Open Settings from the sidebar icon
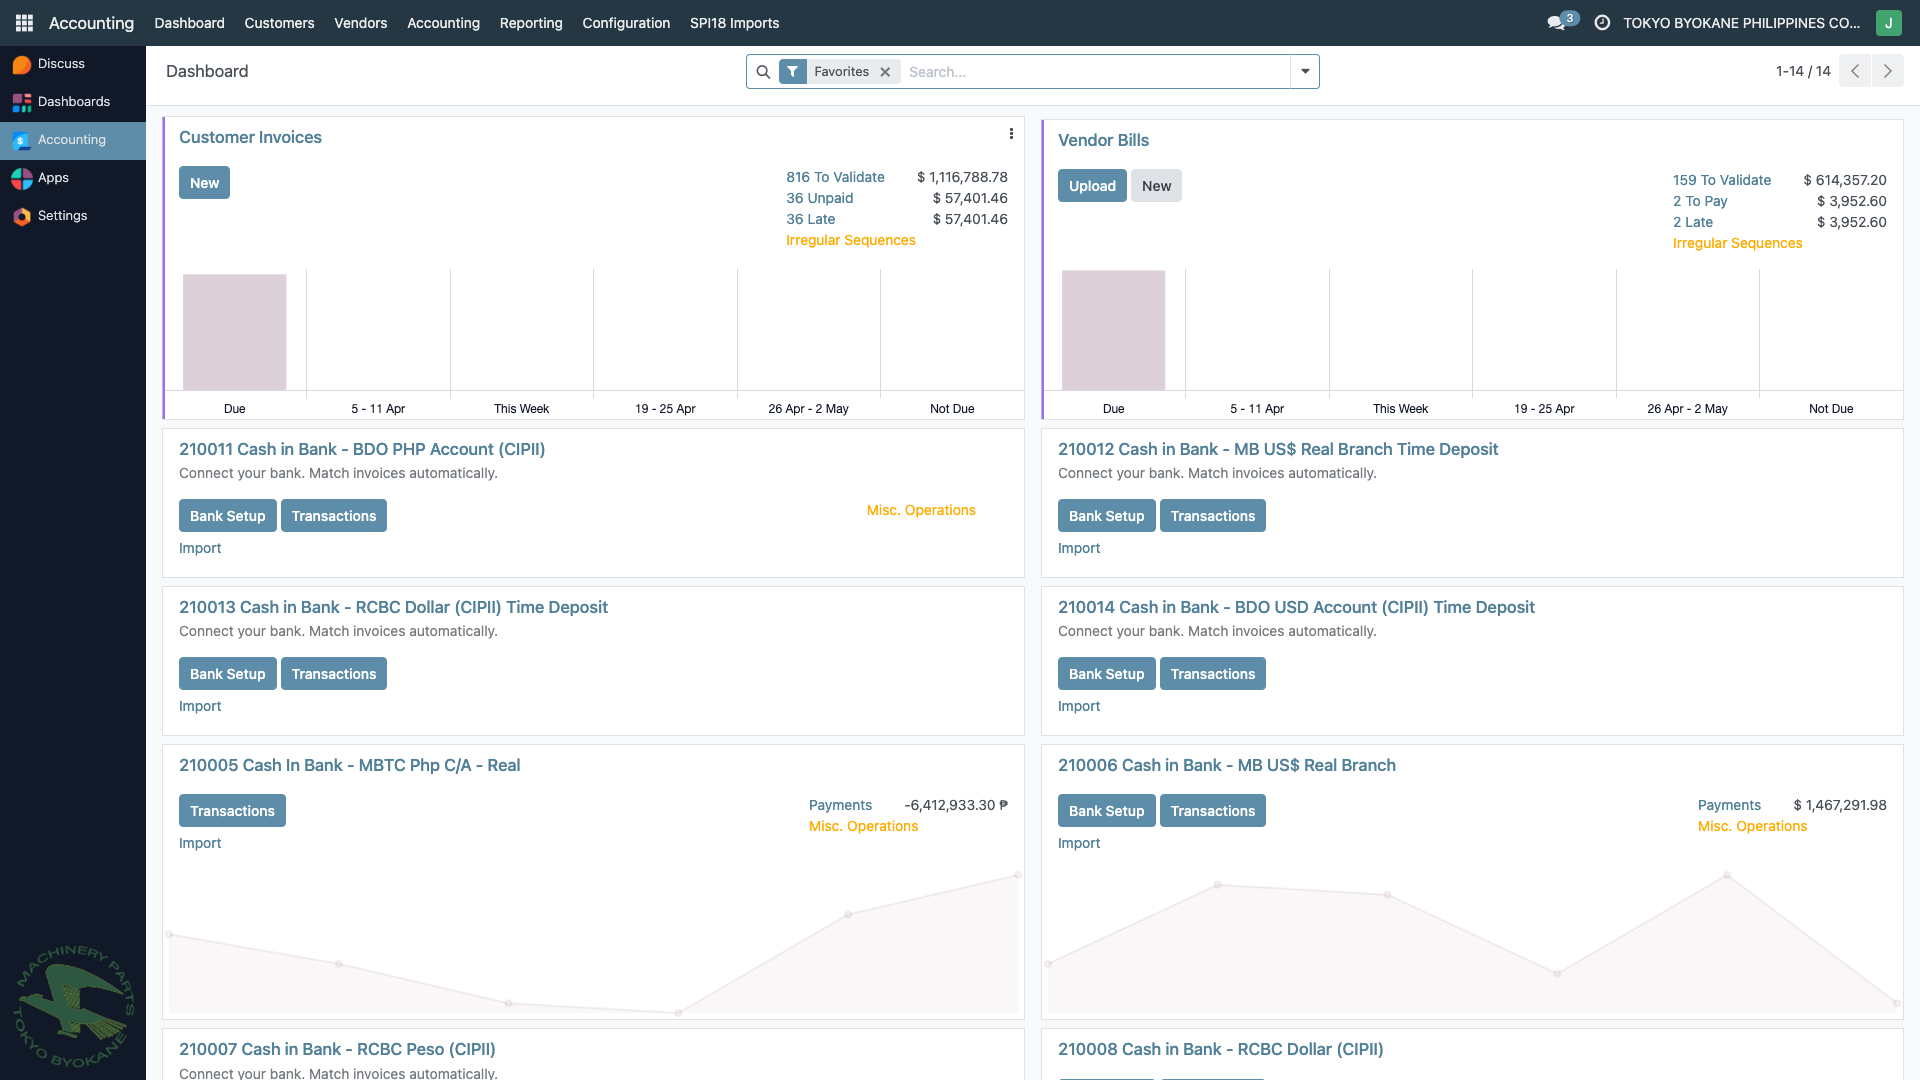The width and height of the screenshot is (1920, 1080). pos(61,215)
